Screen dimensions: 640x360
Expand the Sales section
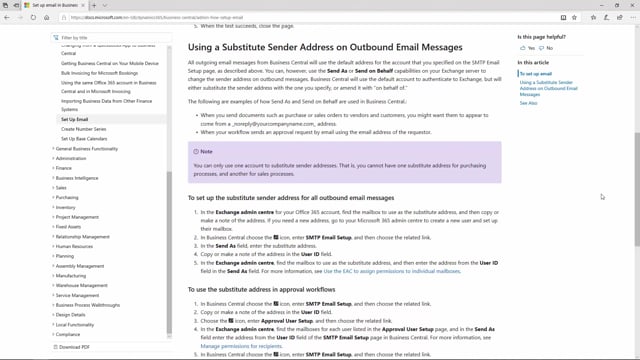tap(61, 188)
